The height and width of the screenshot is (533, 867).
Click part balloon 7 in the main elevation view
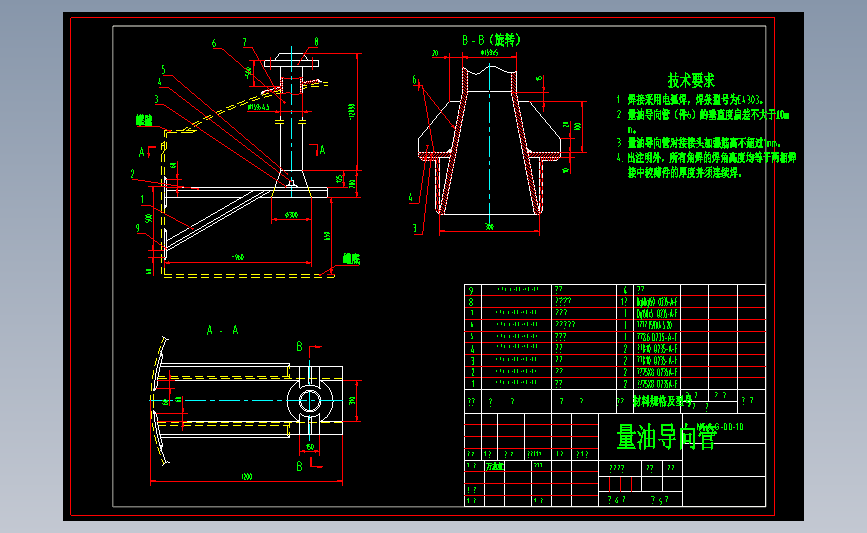tap(244, 42)
